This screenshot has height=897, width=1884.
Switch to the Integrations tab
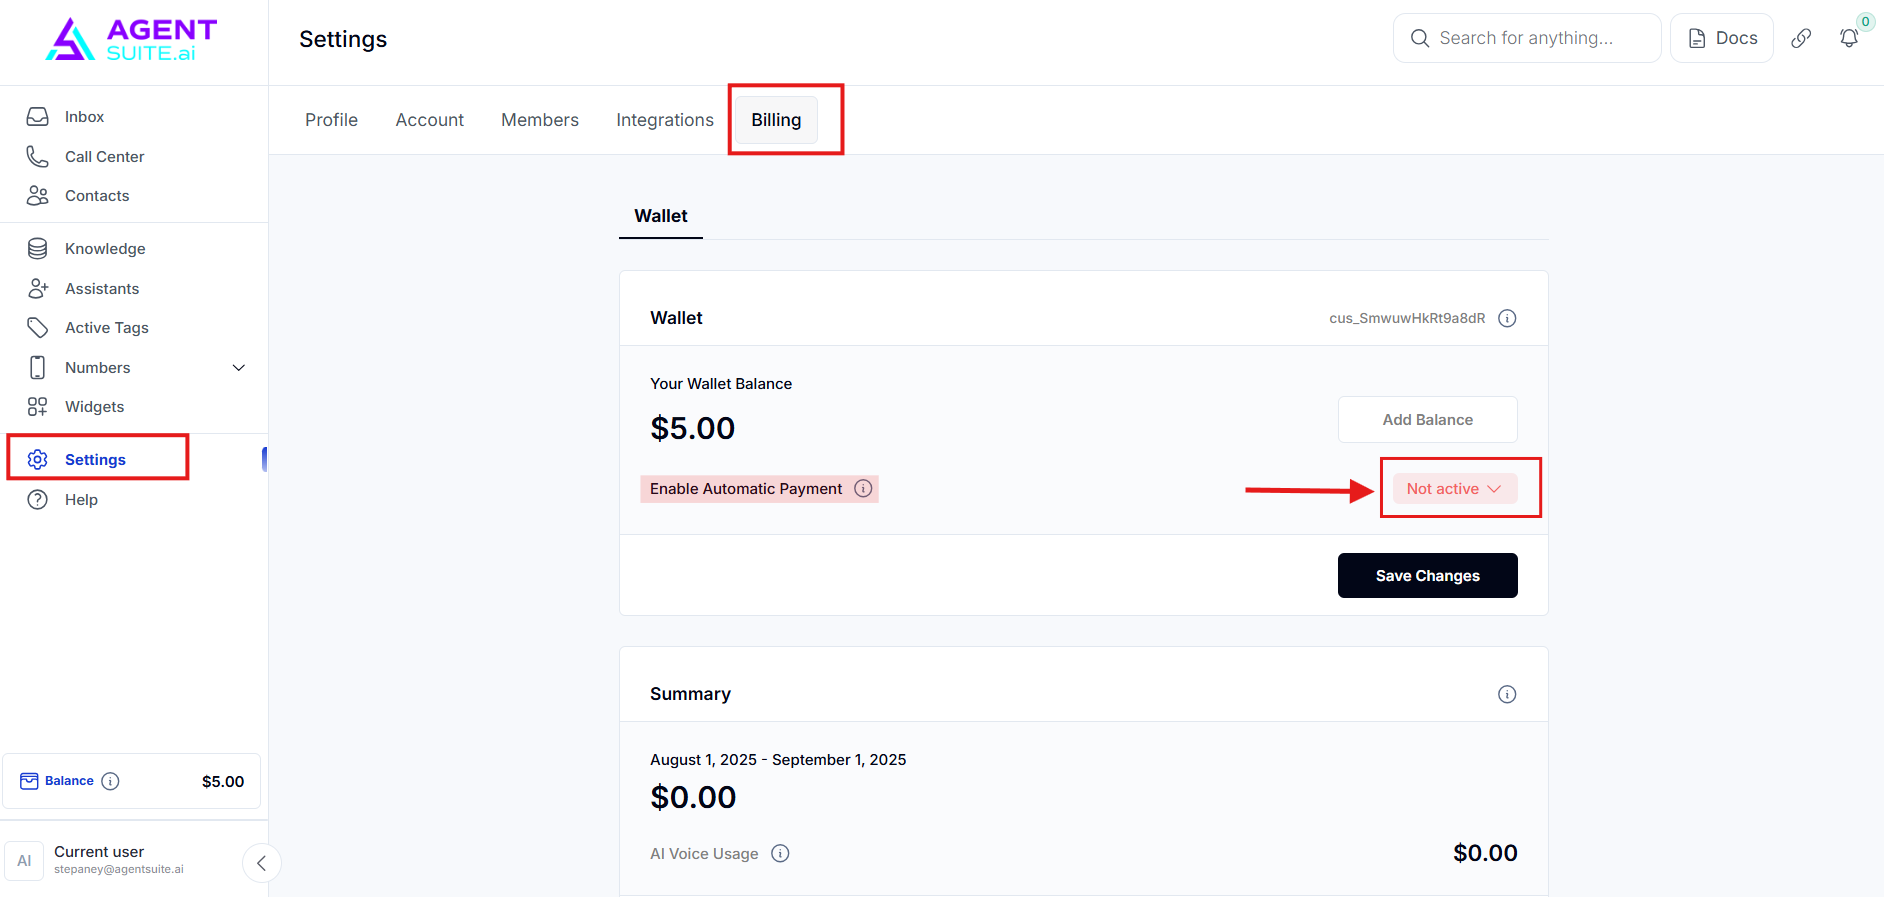pos(665,120)
